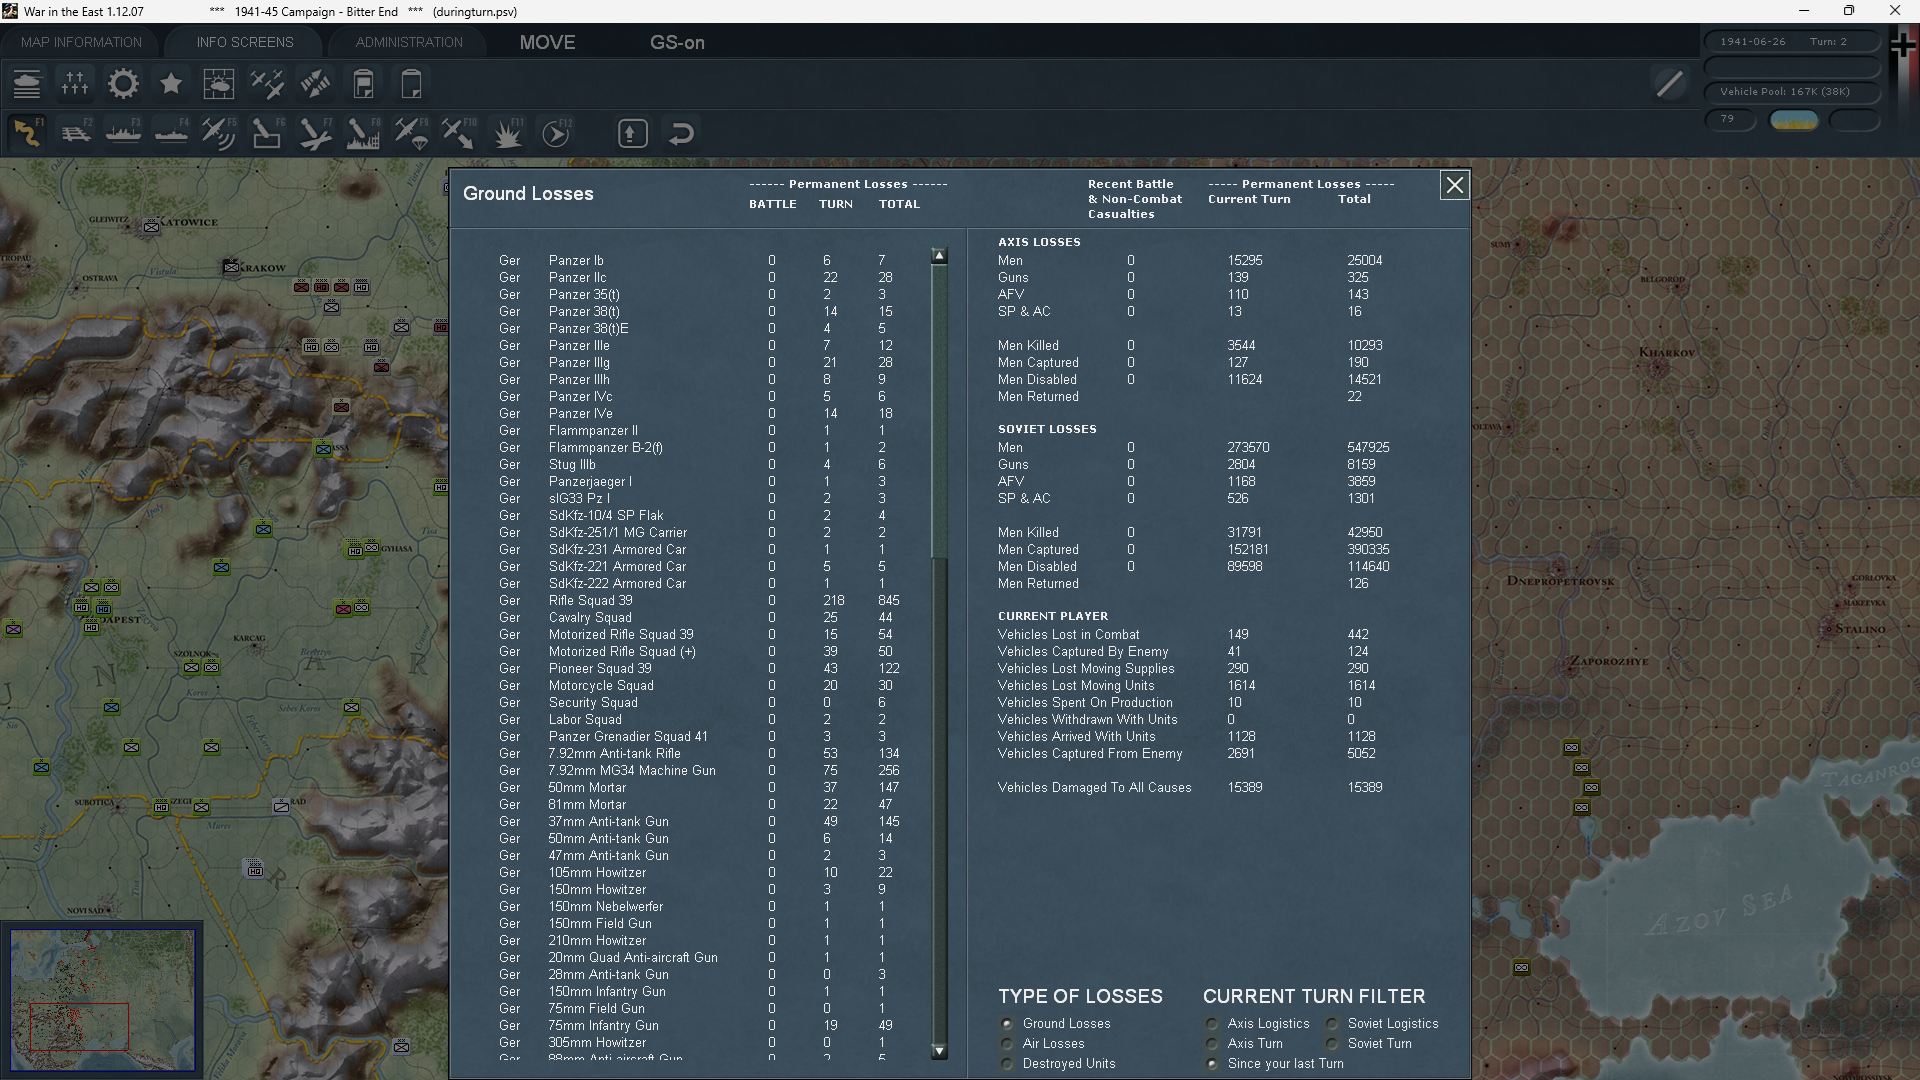The image size is (1920, 1080).
Task: Open ADMINISTRATION tab
Action: click(409, 42)
